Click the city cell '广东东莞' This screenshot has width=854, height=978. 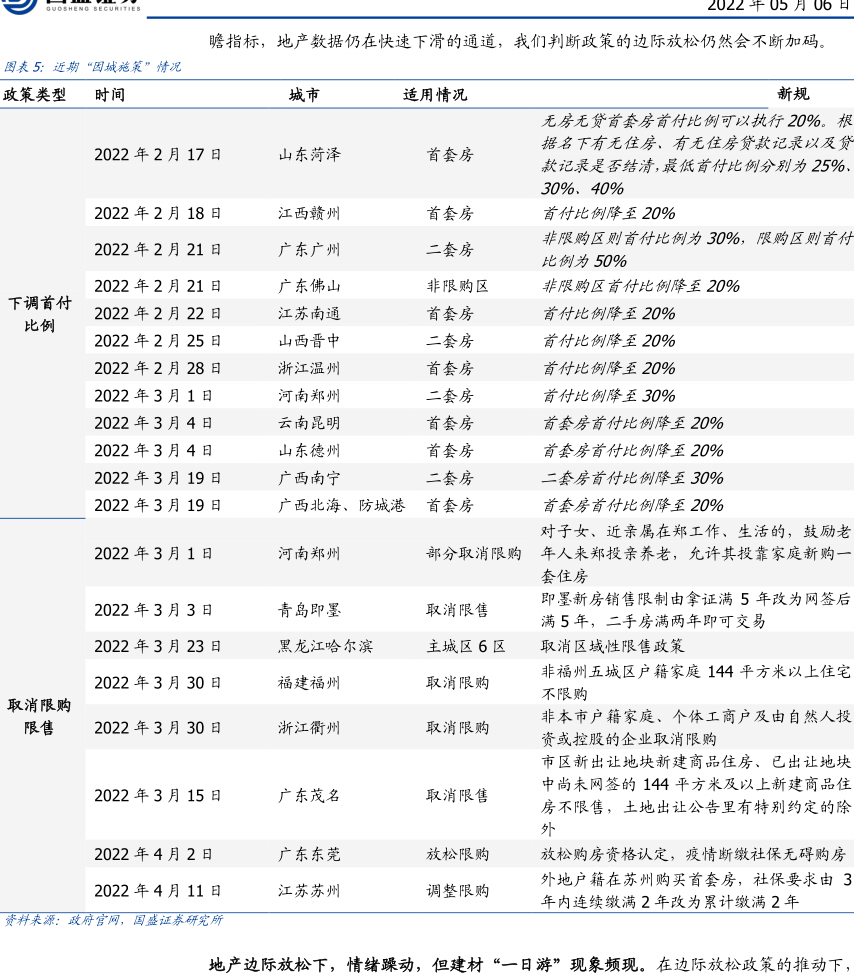click(x=309, y=855)
